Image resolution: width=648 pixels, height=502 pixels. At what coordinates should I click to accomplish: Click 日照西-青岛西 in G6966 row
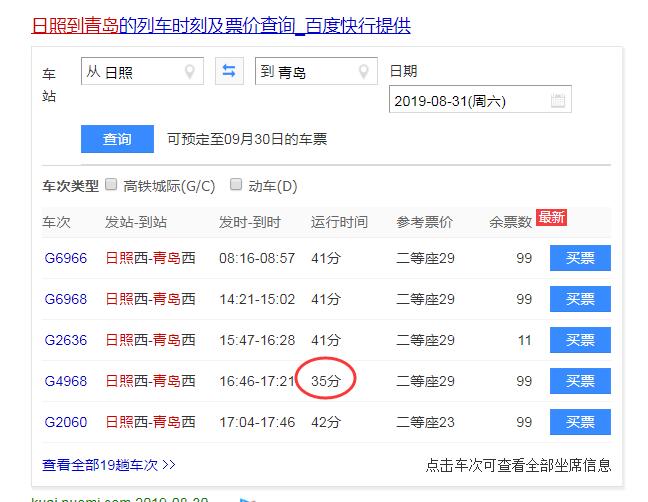pyautogui.click(x=150, y=258)
